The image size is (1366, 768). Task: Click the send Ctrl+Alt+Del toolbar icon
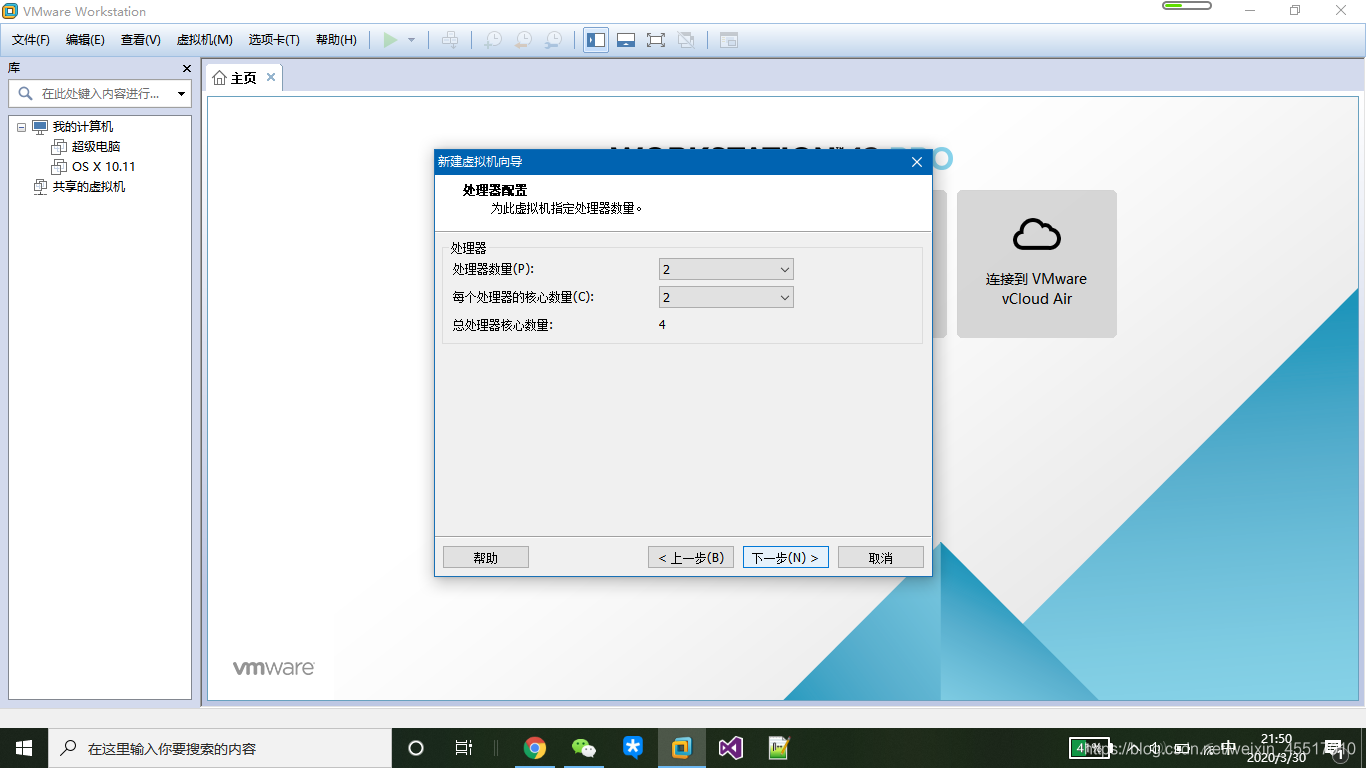tap(450, 40)
